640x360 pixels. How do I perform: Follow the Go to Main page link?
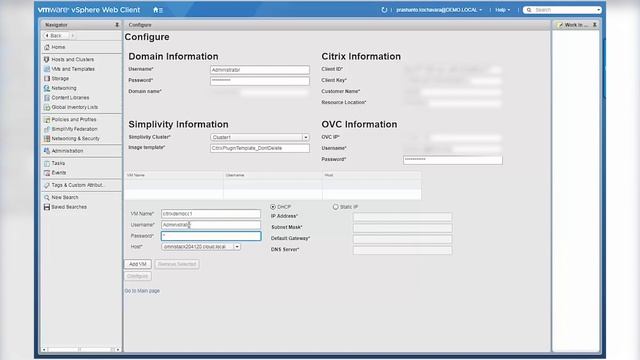tap(142, 291)
